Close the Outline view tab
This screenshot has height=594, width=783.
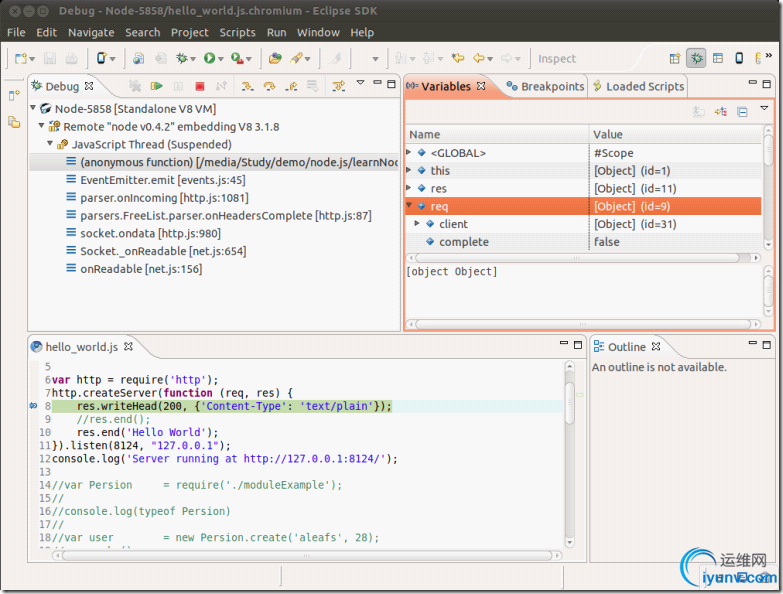pyautogui.click(x=656, y=346)
